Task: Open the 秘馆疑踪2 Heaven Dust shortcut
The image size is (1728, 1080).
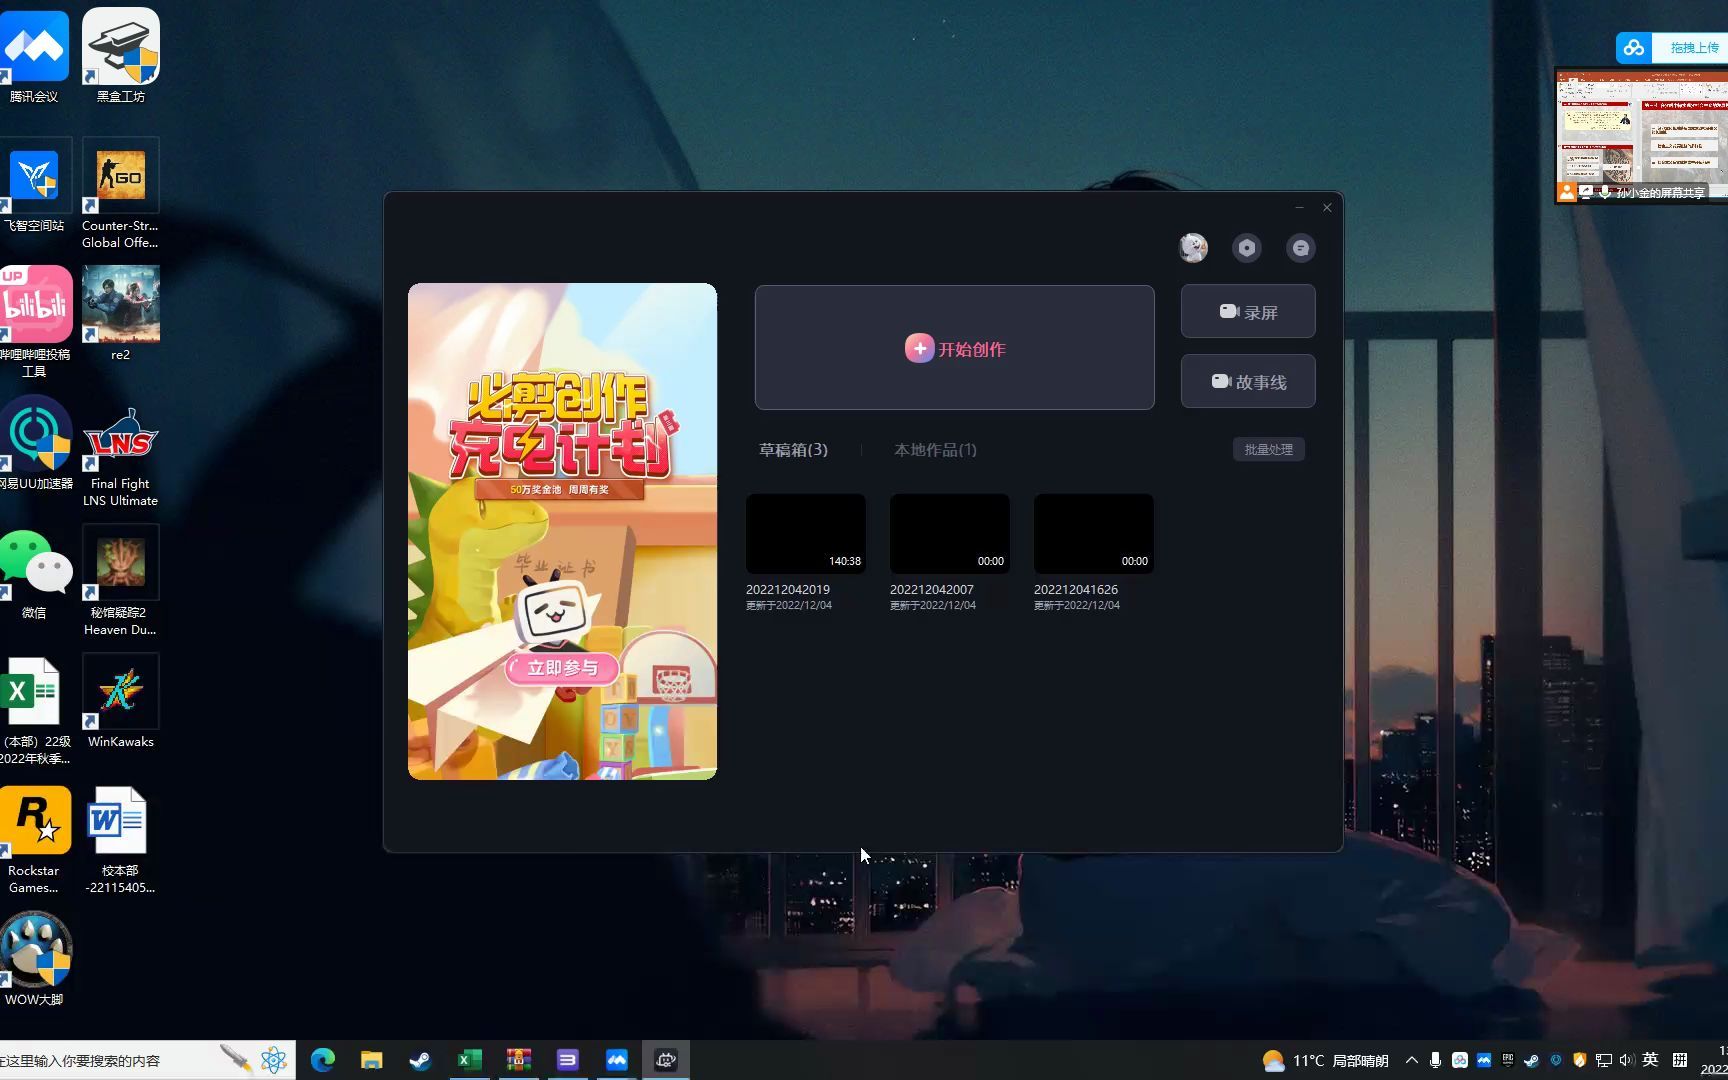Action: (121, 581)
